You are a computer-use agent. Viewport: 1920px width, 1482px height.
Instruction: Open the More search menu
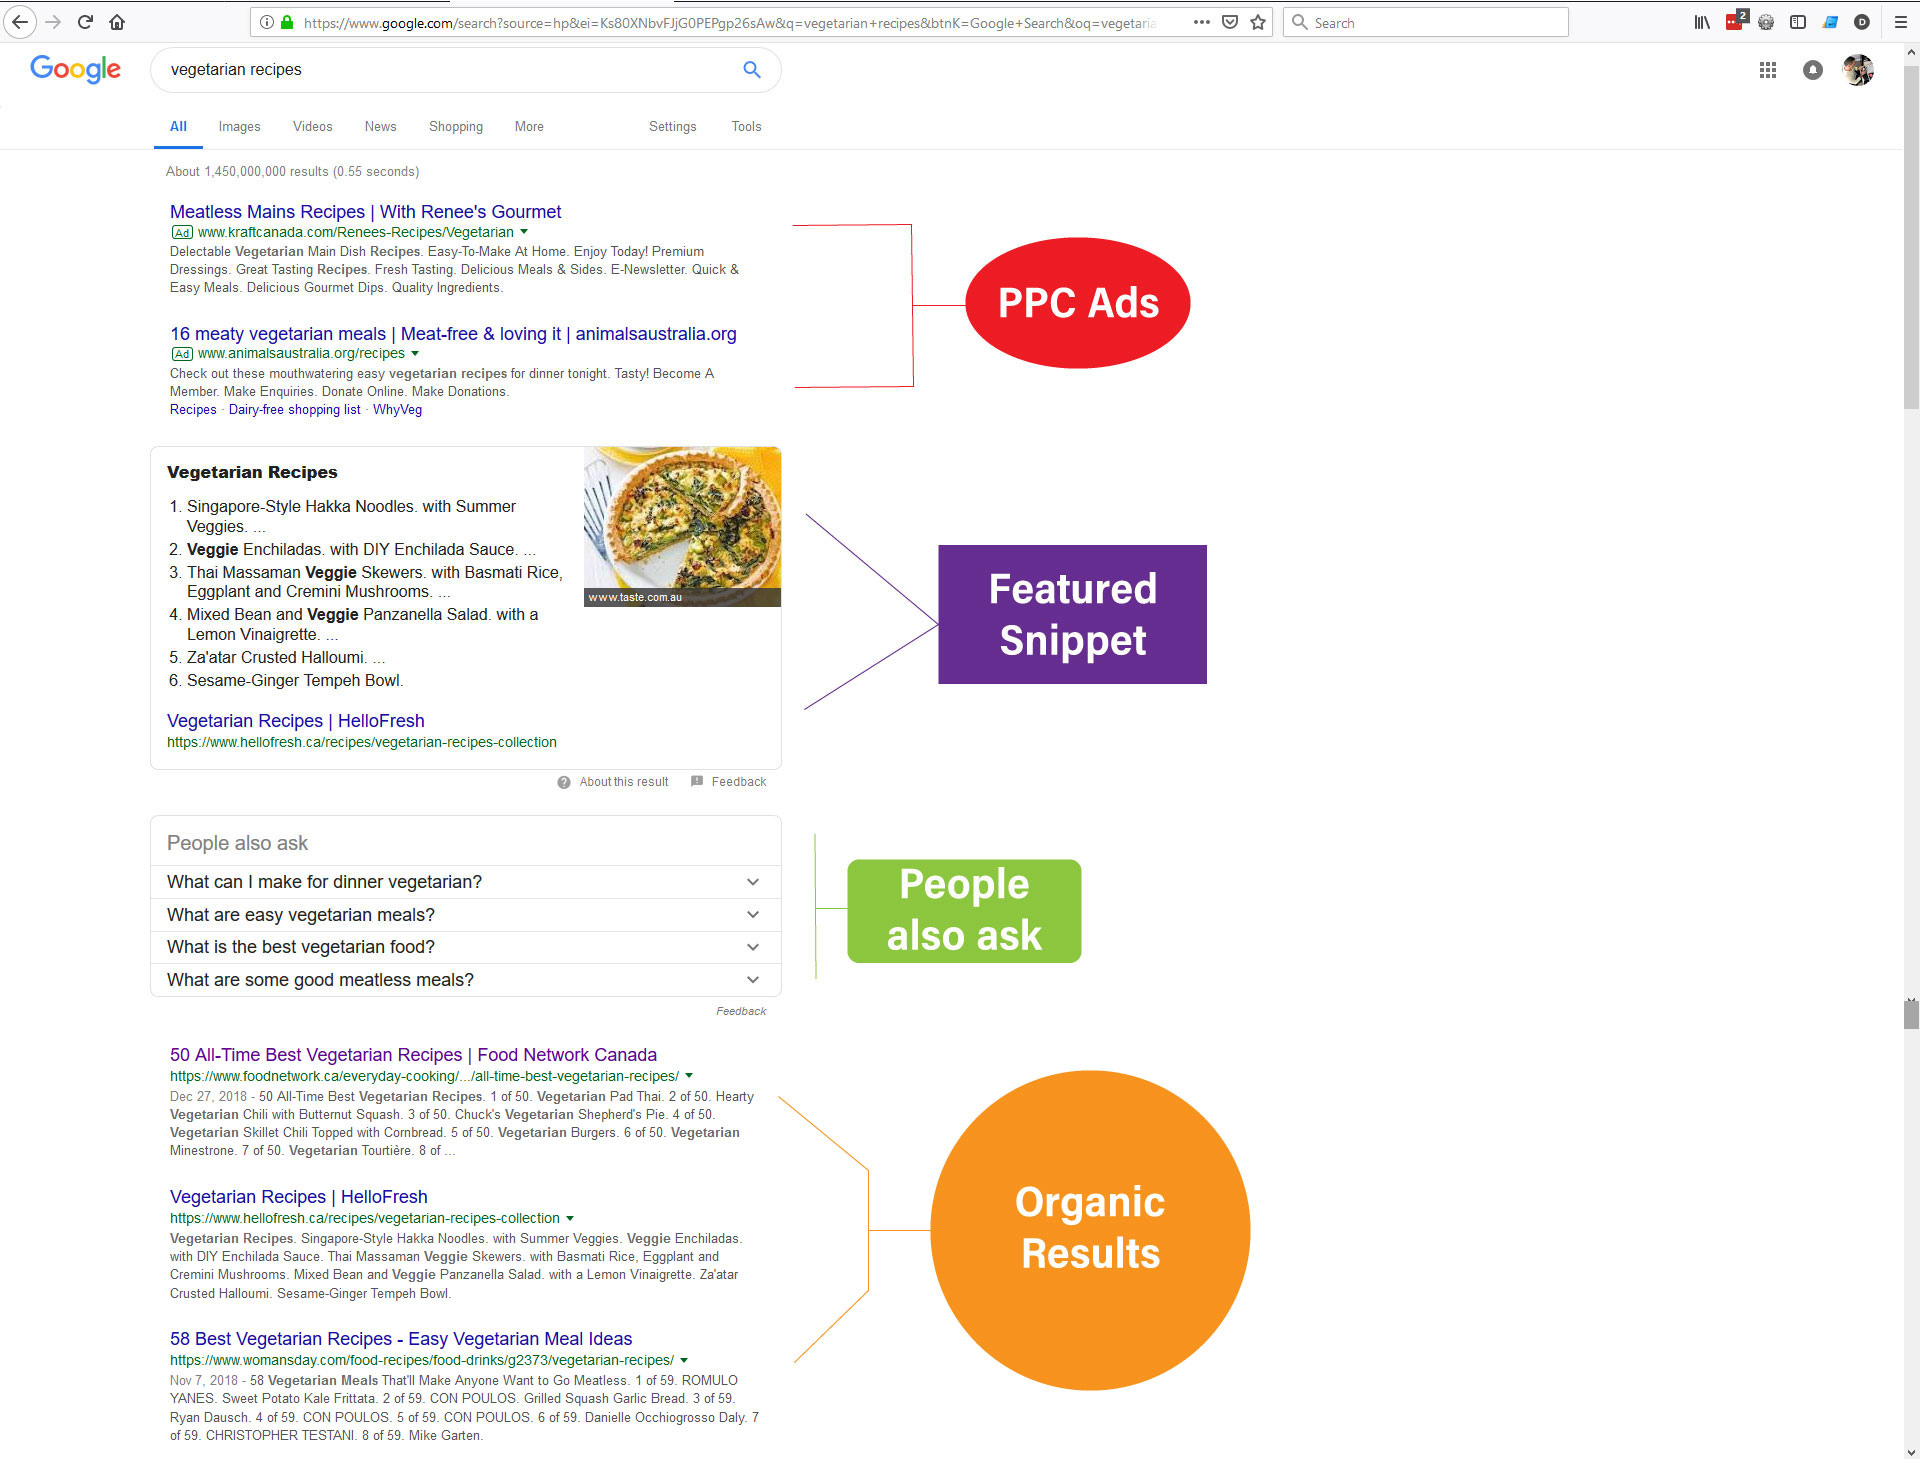(529, 126)
